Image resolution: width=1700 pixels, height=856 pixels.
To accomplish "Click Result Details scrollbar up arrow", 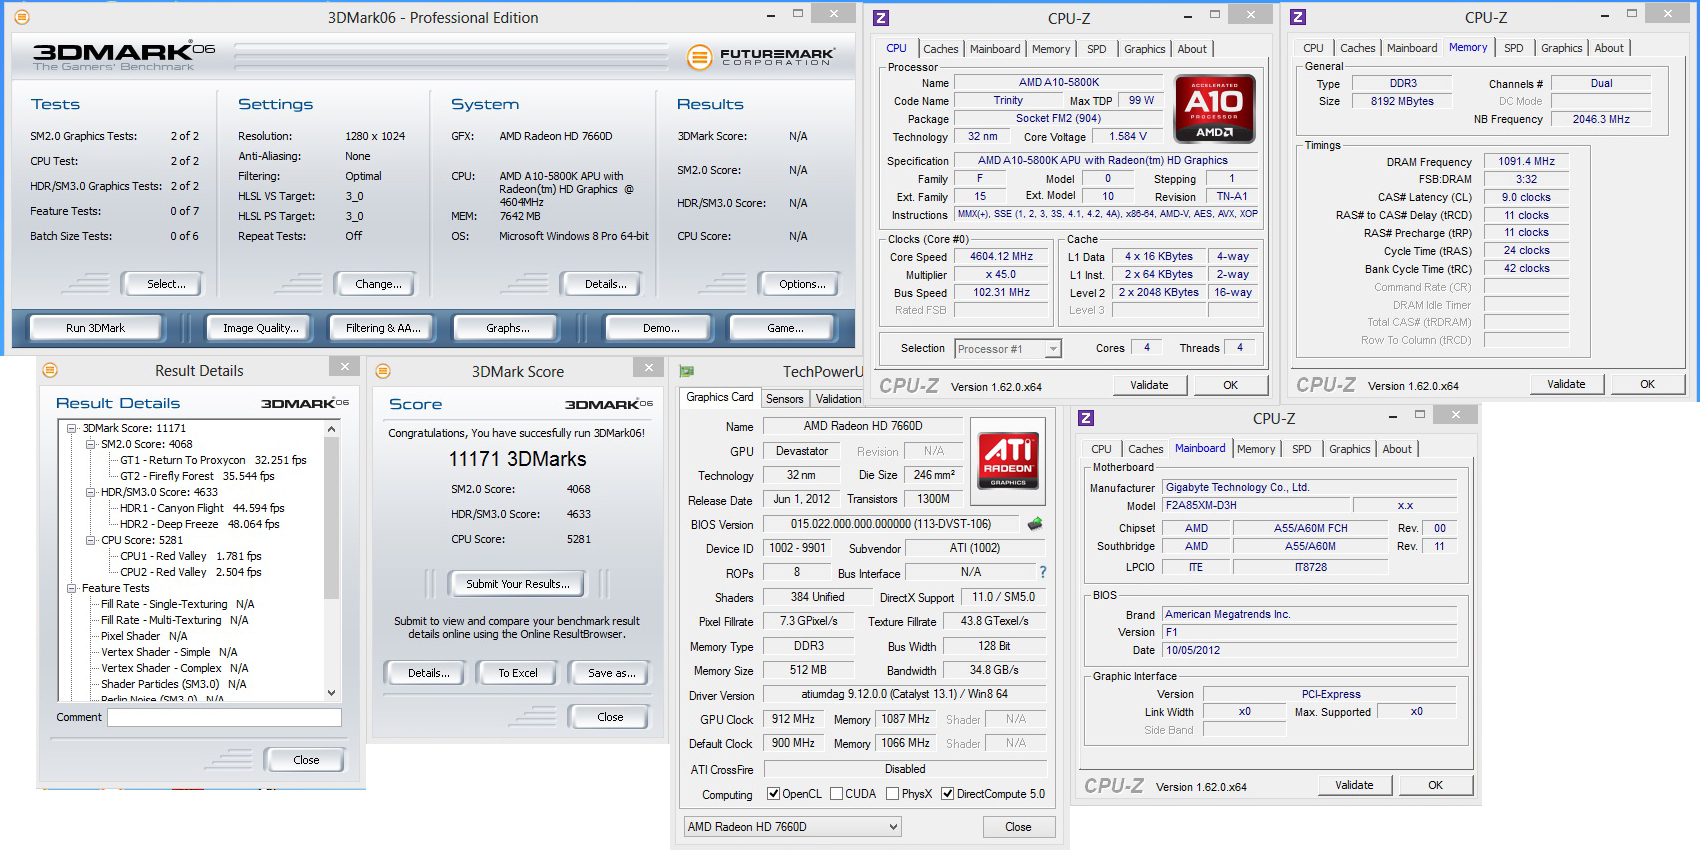I will click(x=332, y=429).
